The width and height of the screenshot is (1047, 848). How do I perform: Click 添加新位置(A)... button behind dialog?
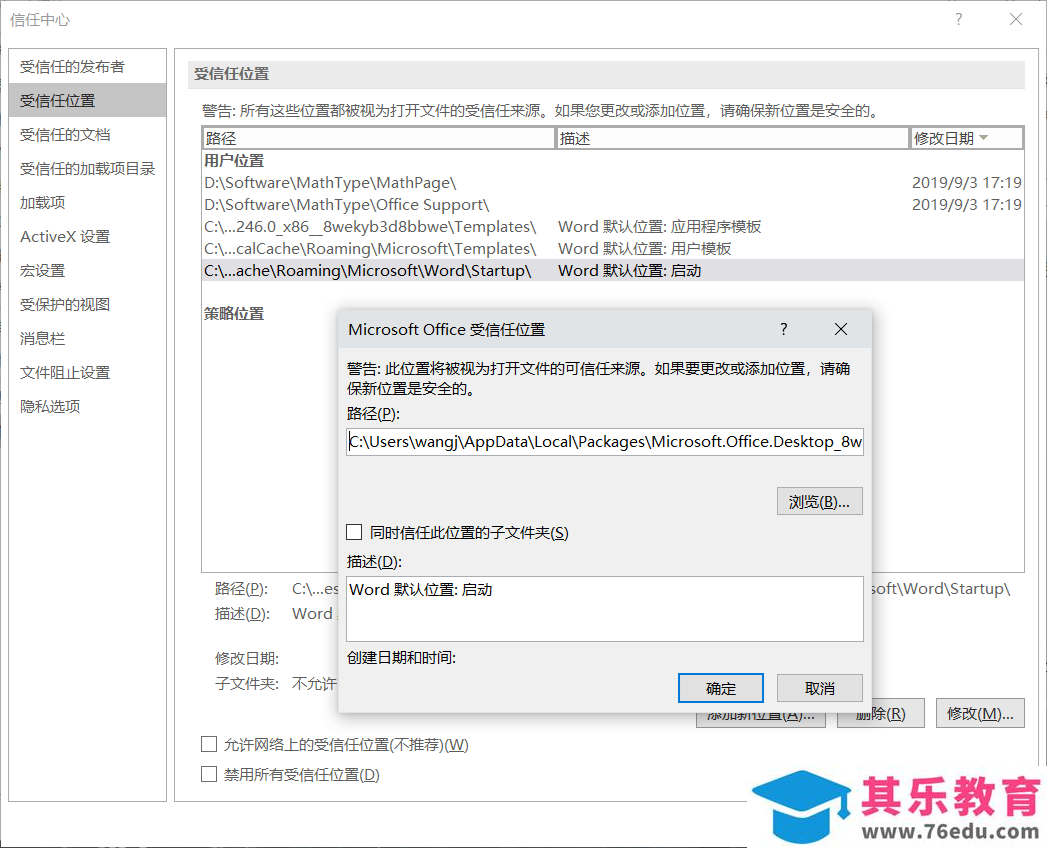761,719
